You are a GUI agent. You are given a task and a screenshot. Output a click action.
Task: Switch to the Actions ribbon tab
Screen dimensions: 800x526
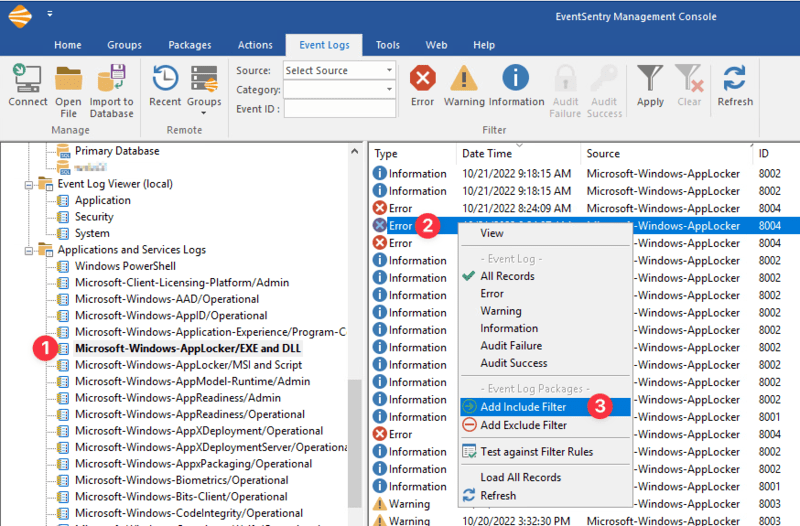[x=255, y=45]
